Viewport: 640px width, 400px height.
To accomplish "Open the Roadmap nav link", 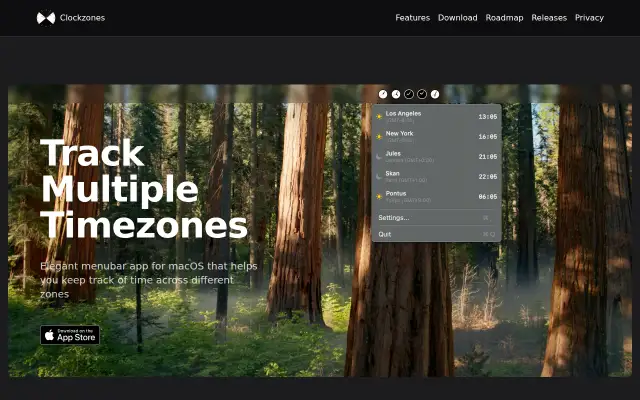I will point(504,18).
